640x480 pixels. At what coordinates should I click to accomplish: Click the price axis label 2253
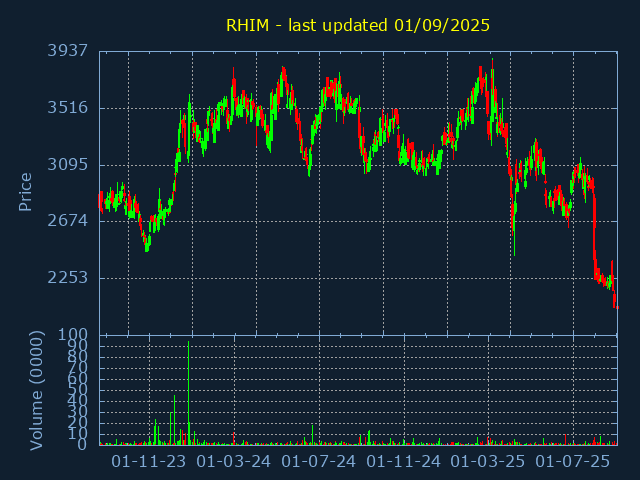pyautogui.click(x=68, y=278)
